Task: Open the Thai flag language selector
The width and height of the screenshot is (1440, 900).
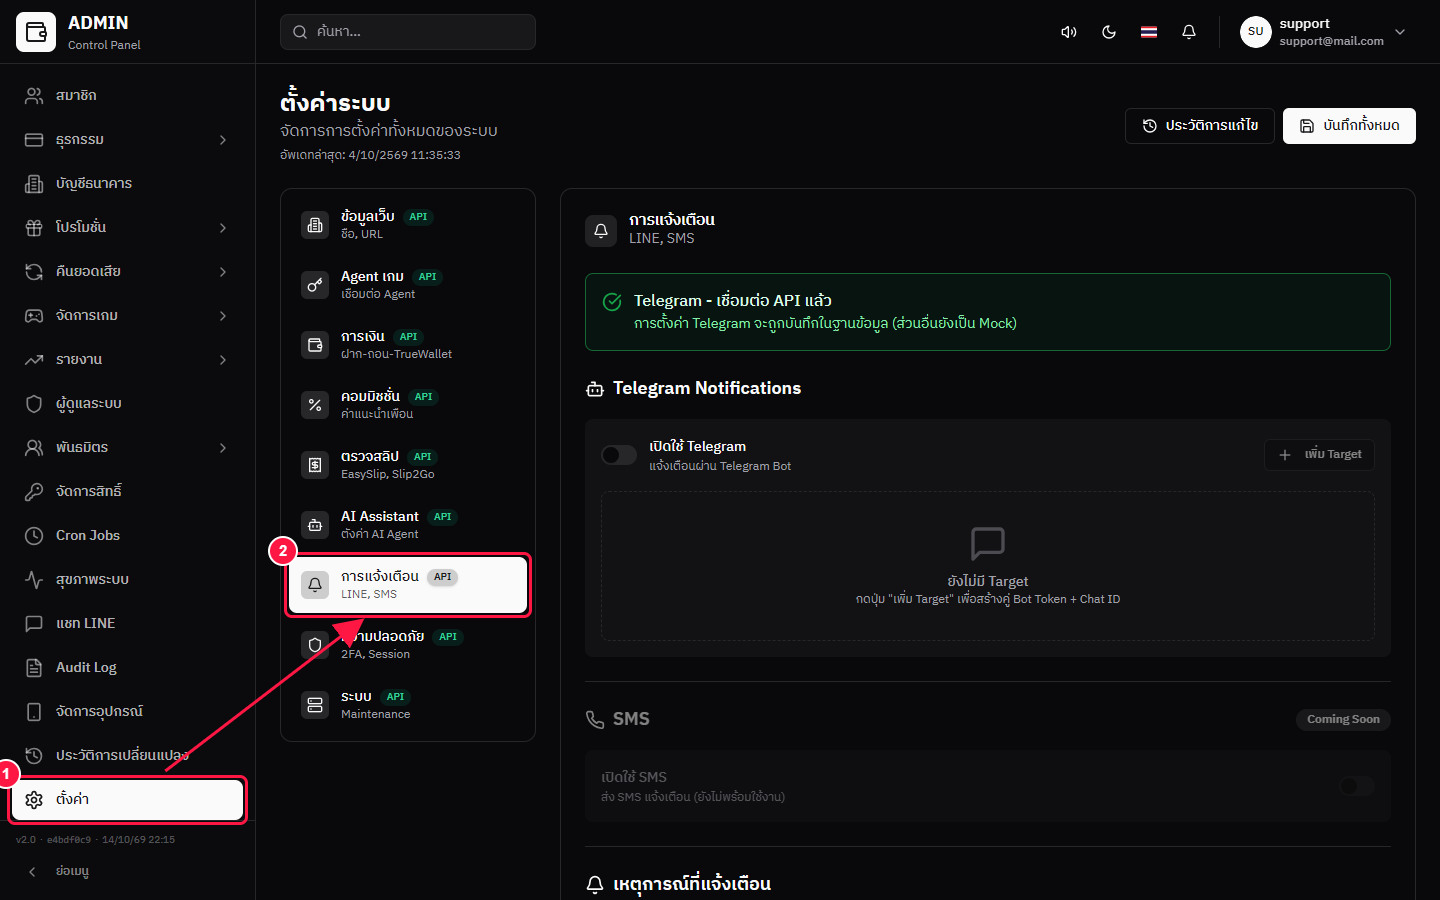Action: [x=1149, y=32]
